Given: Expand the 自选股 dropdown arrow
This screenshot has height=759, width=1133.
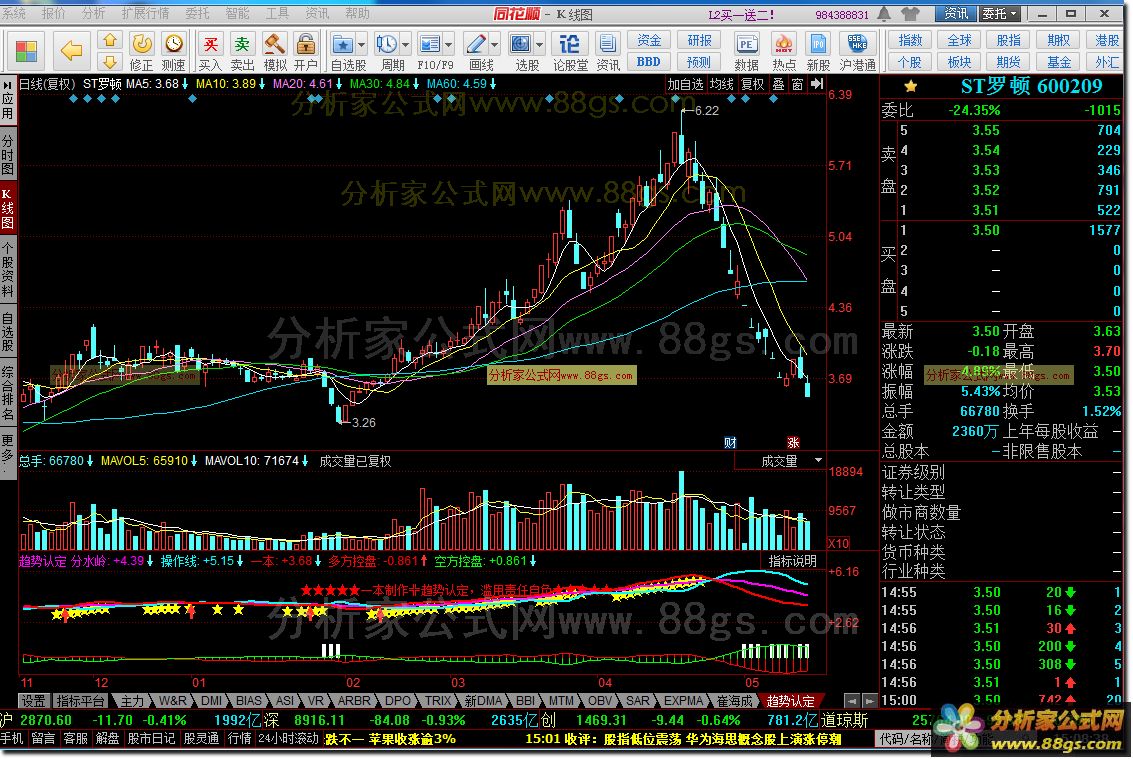Looking at the screenshot, I should click(361, 45).
